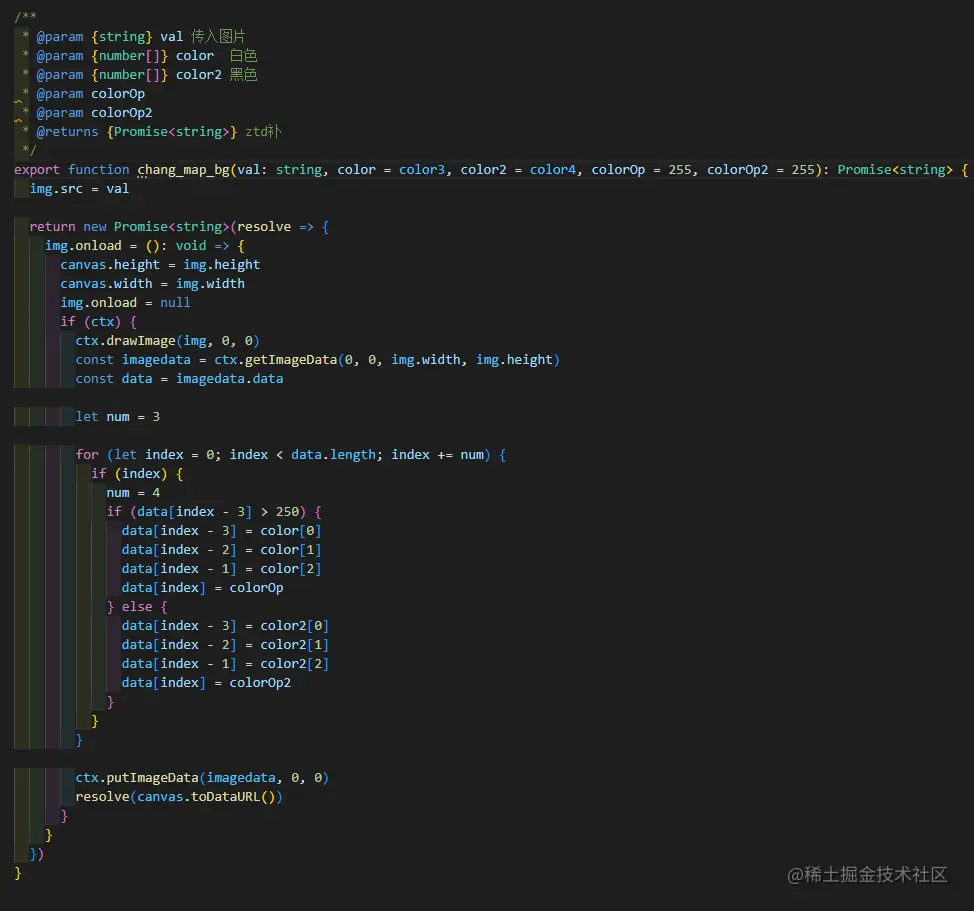This screenshot has height=911, width=974.
Task: Click the 'export' keyword
Action: [x=37, y=170]
